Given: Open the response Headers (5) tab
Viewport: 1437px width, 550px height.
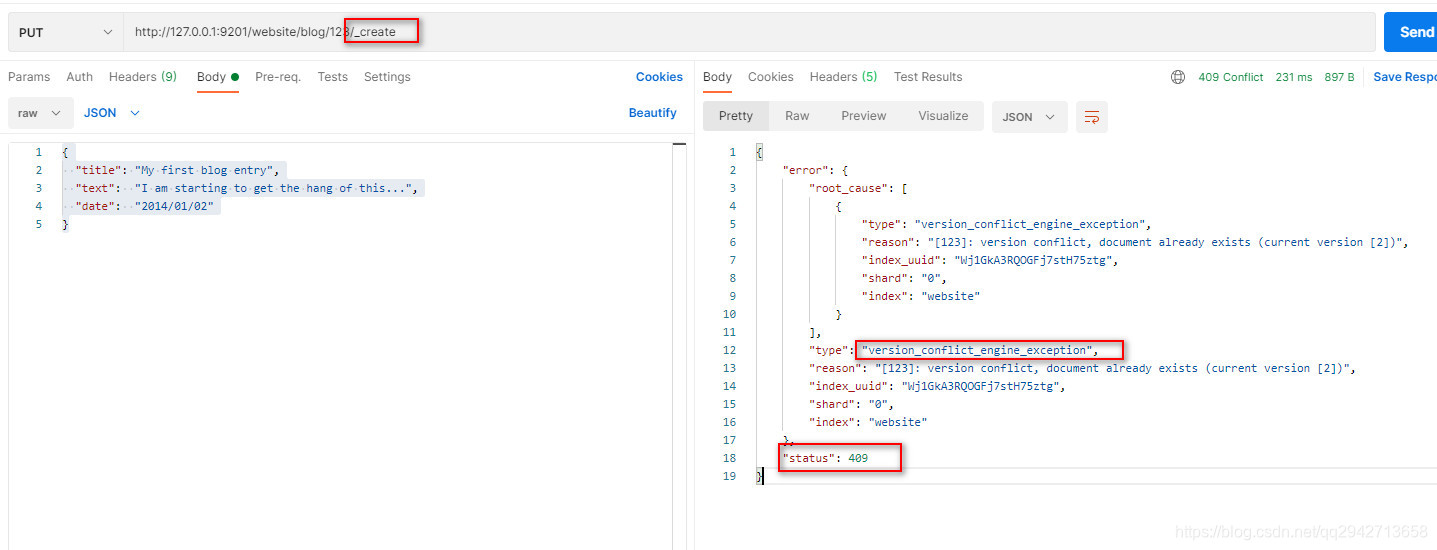Looking at the screenshot, I should click(843, 77).
